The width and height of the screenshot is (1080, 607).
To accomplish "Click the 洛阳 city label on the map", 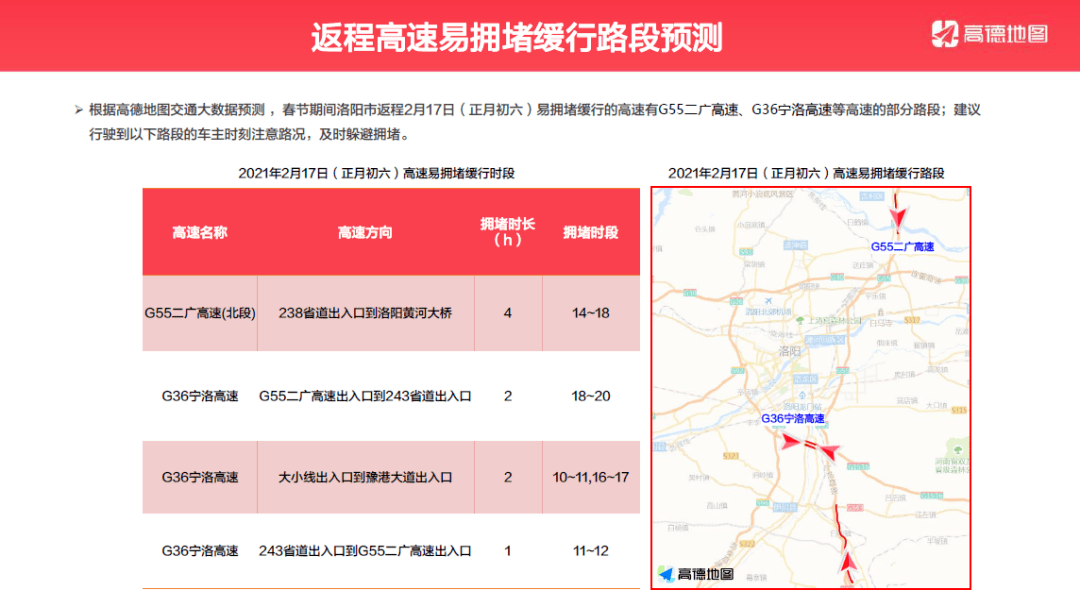I will pos(790,351).
